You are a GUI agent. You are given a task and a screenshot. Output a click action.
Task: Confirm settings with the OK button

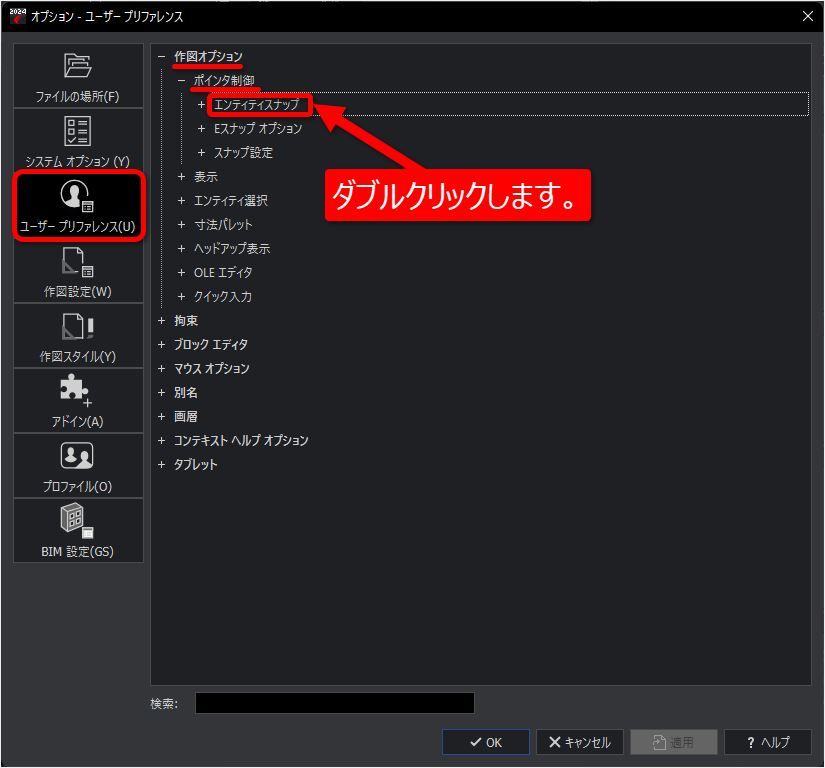pos(485,741)
